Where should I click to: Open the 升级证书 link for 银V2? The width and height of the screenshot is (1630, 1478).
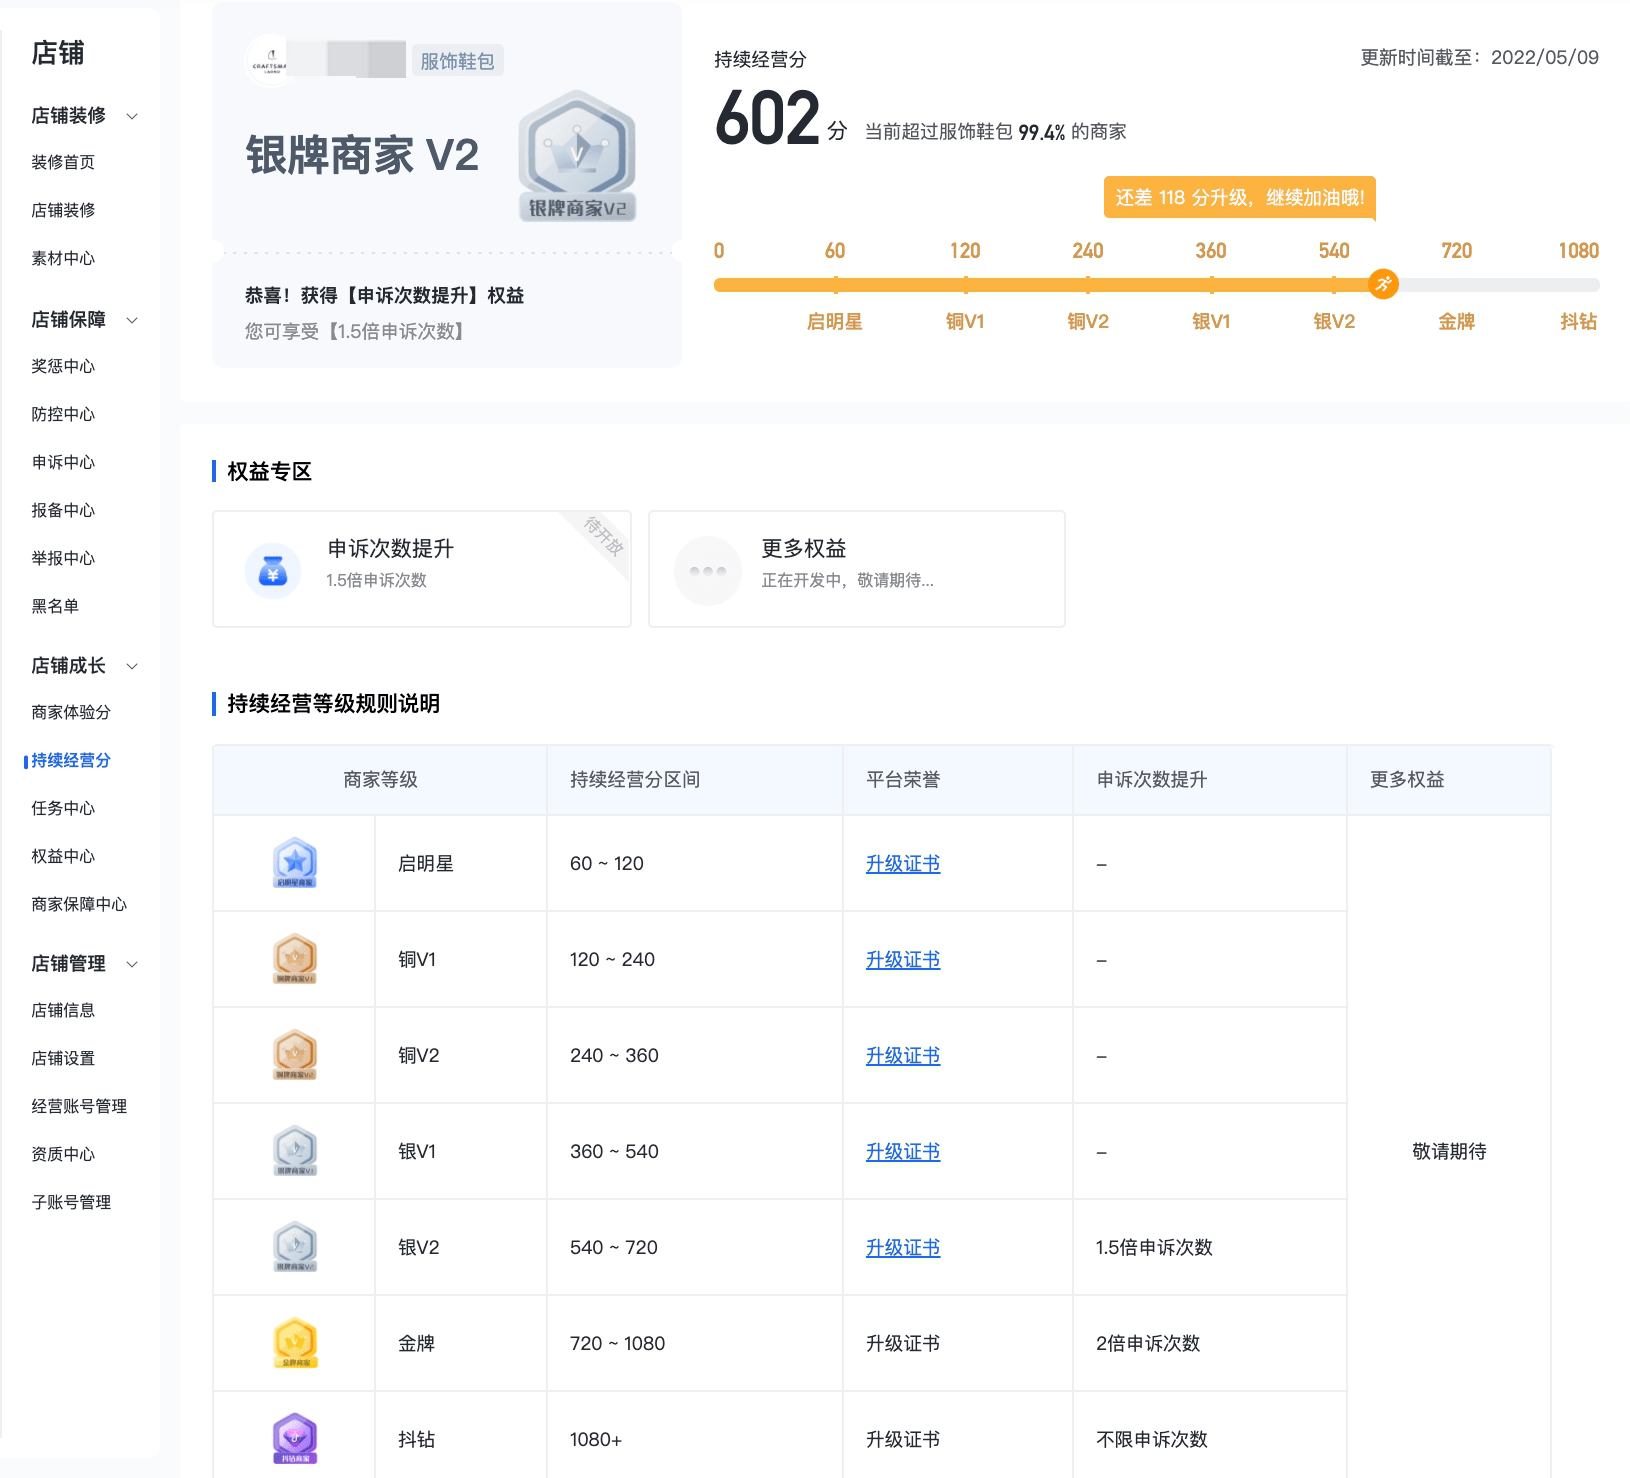[902, 1247]
